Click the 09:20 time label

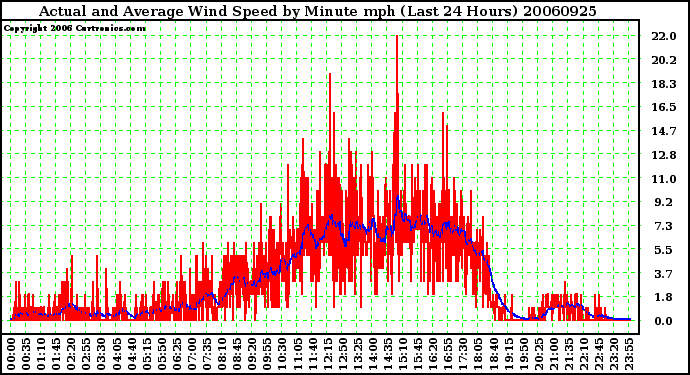point(252,354)
